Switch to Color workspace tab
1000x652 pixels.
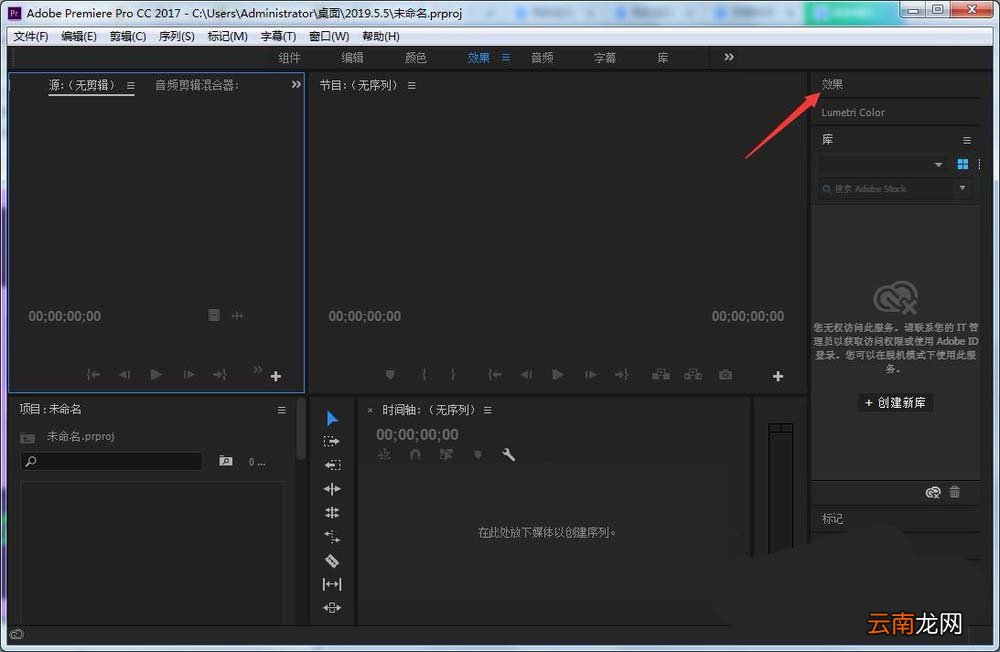click(416, 58)
